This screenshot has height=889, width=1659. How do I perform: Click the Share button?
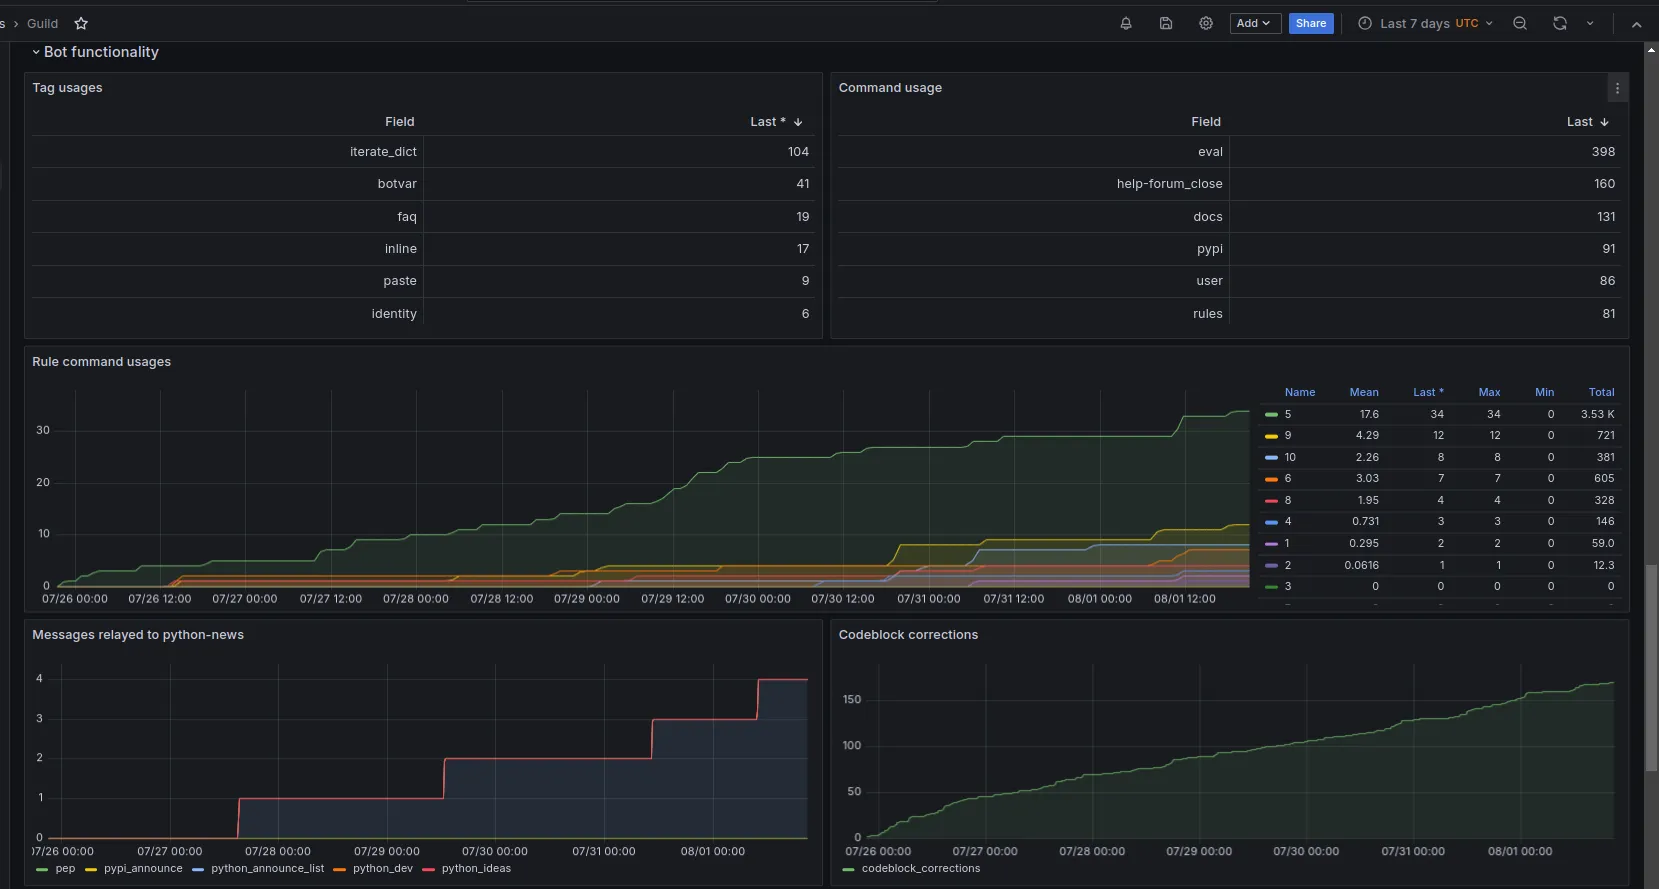[x=1310, y=23]
